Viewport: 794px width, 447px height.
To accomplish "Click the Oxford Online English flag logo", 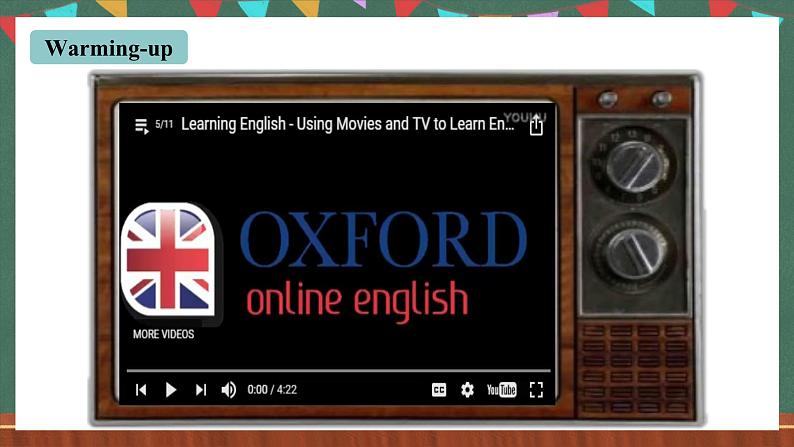I will pyautogui.click(x=168, y=259).
